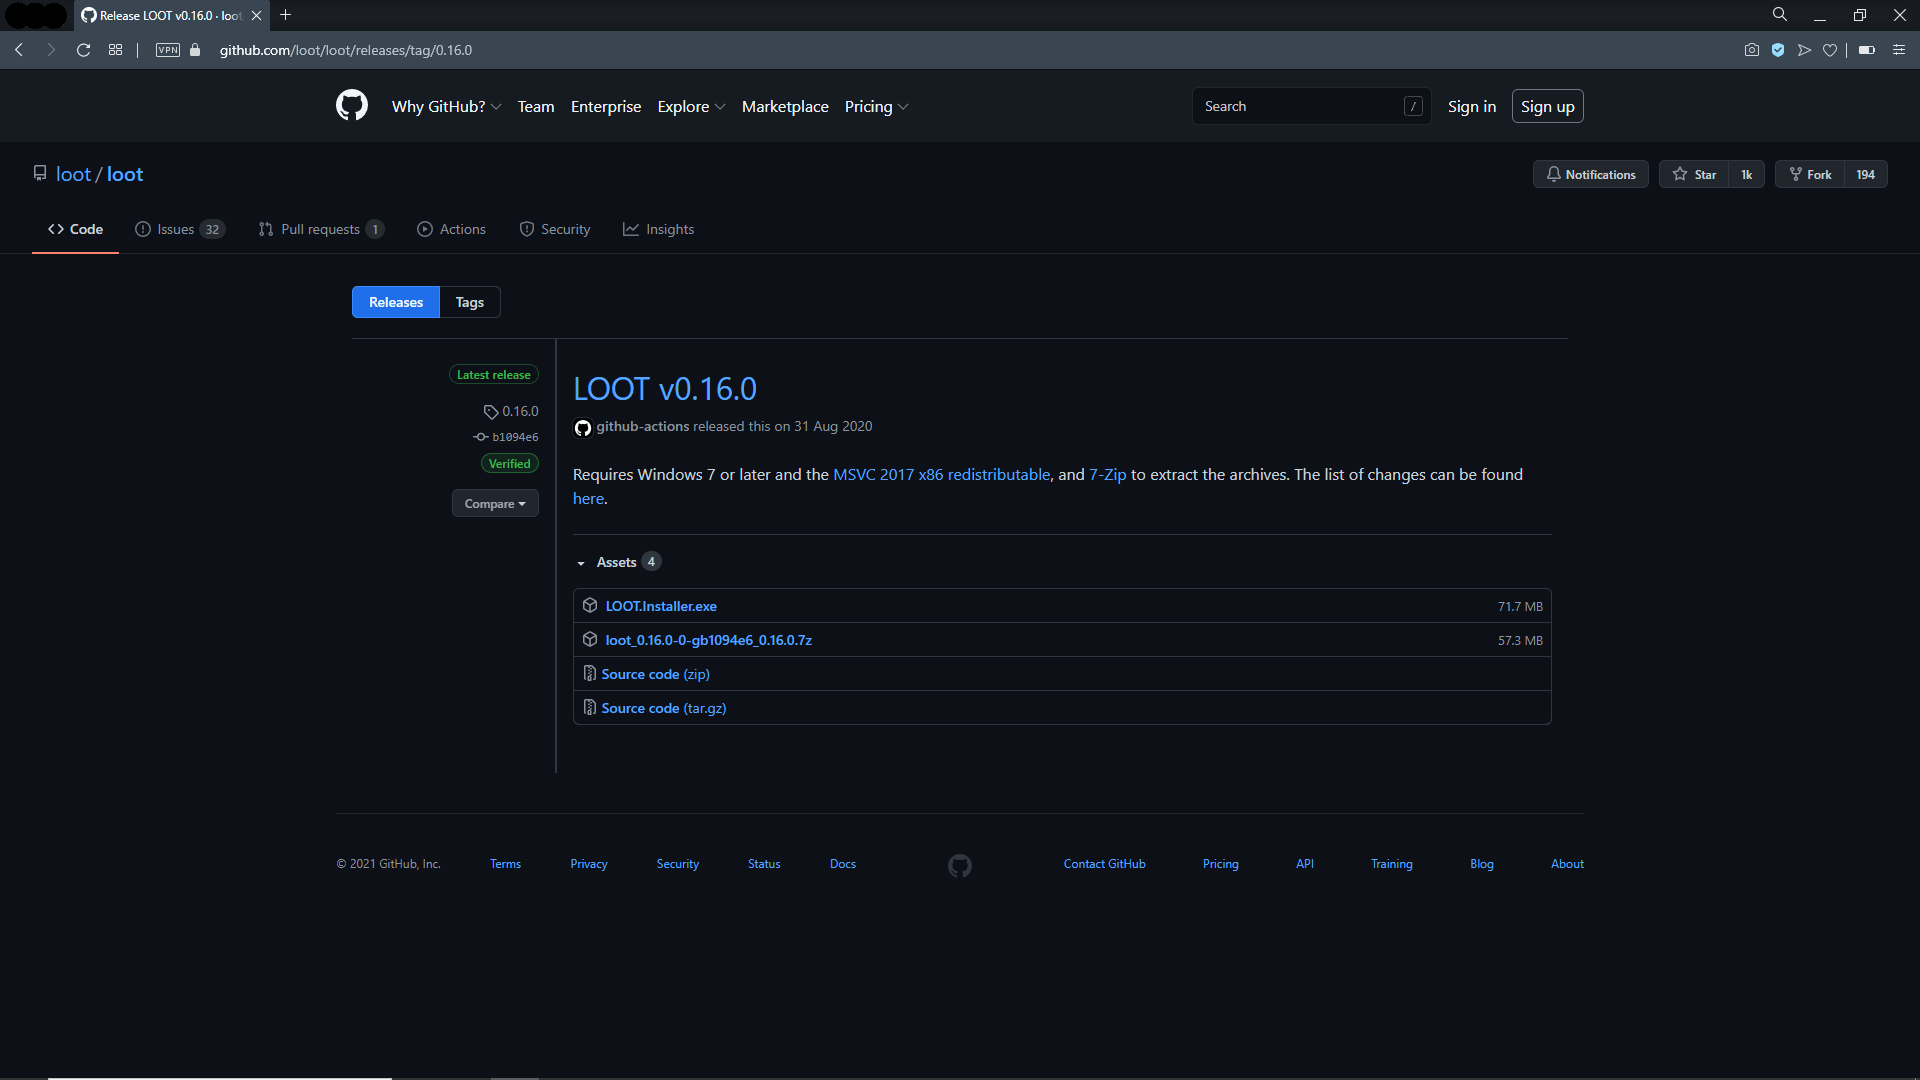The image size is (1920, 1080).
Task: Open Marketplace in the header
Action: click(785, 107)
